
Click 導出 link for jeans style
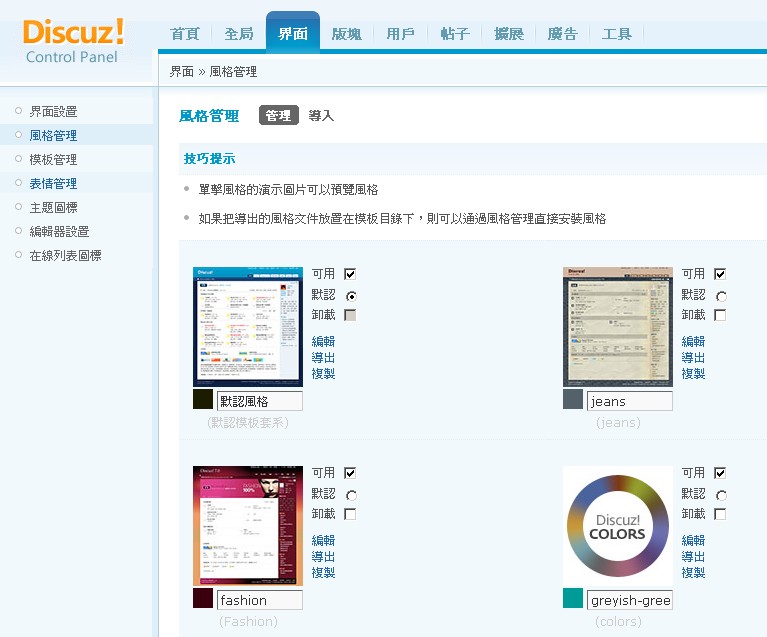[693, 357]
